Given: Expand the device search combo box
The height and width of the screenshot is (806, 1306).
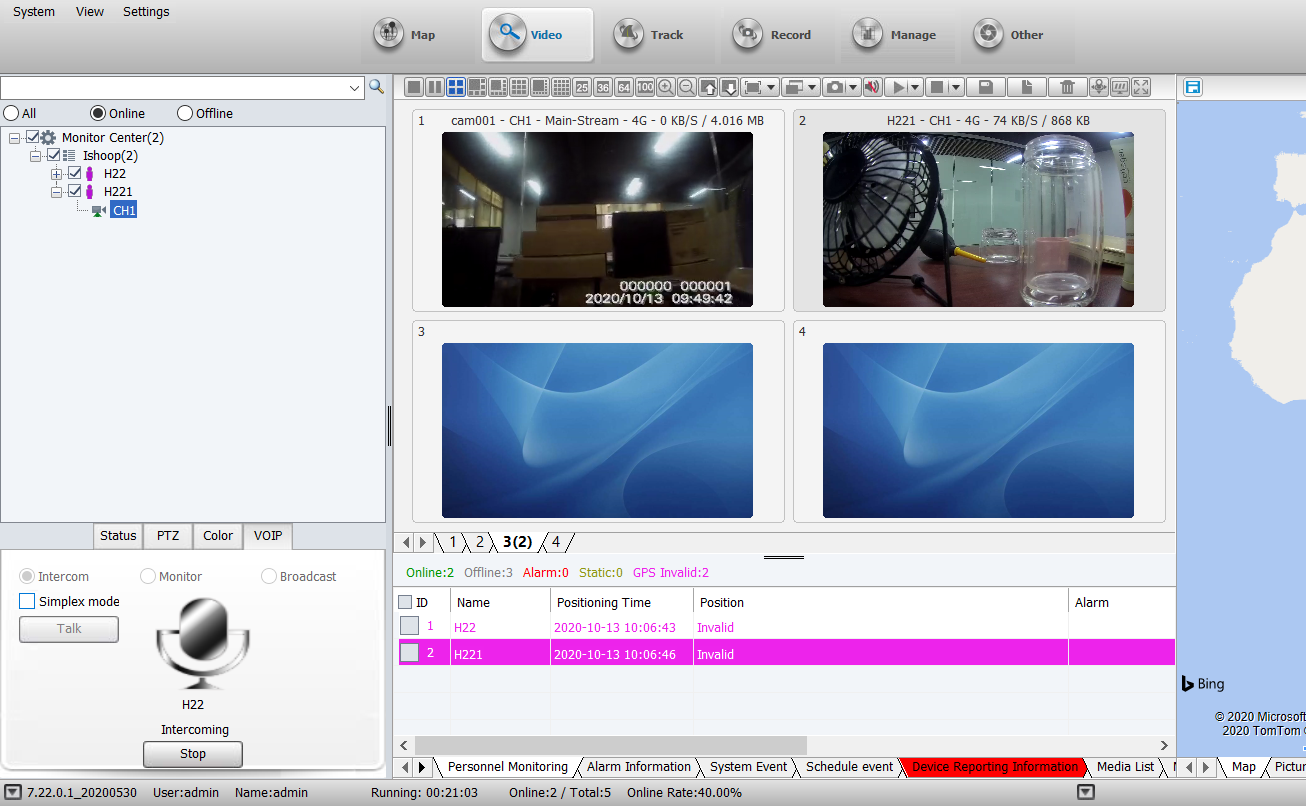Looking at the screenshot, I should coord(355,88).
